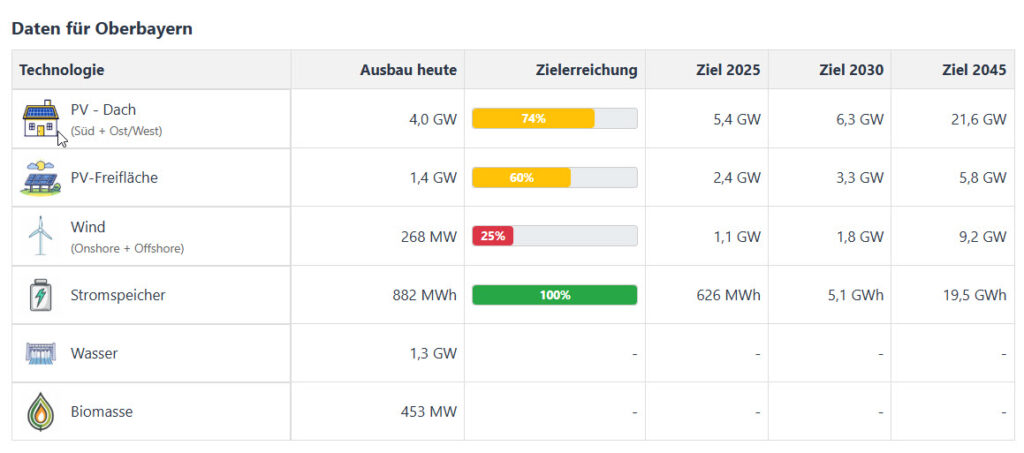This screenshot has height=453, width=1024.
Task: Click the Daten für Oberbayern heading
Action: (102, 28)
